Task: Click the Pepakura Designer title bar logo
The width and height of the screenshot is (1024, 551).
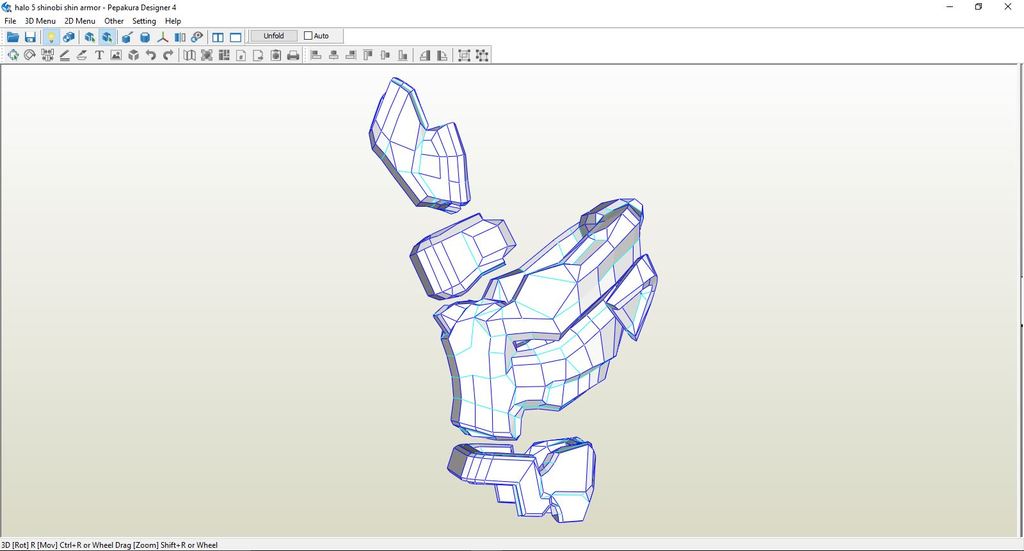Action: click(x=7, y=7)
